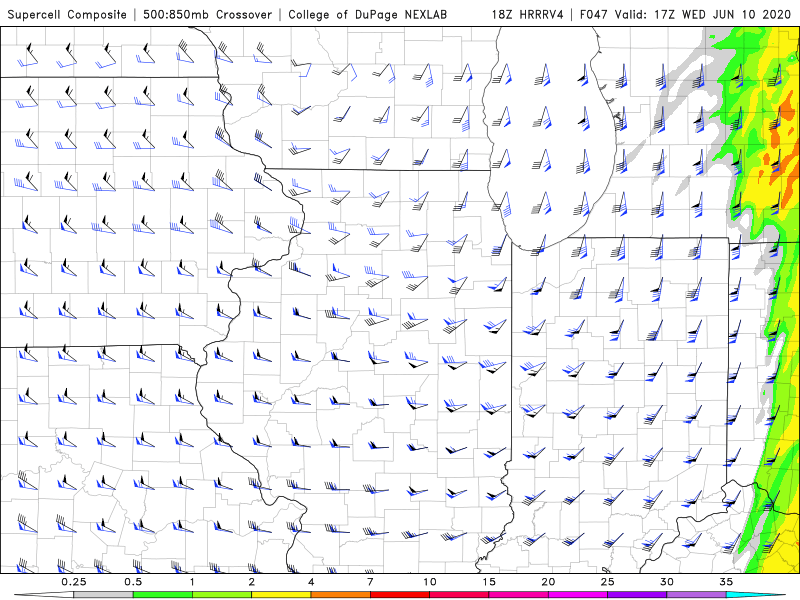Viewport: 800px width, 600px height.
Task: Select the bright green 0.5–1 legend swatch
Action: pyautogui.click(x=162, y=595)
